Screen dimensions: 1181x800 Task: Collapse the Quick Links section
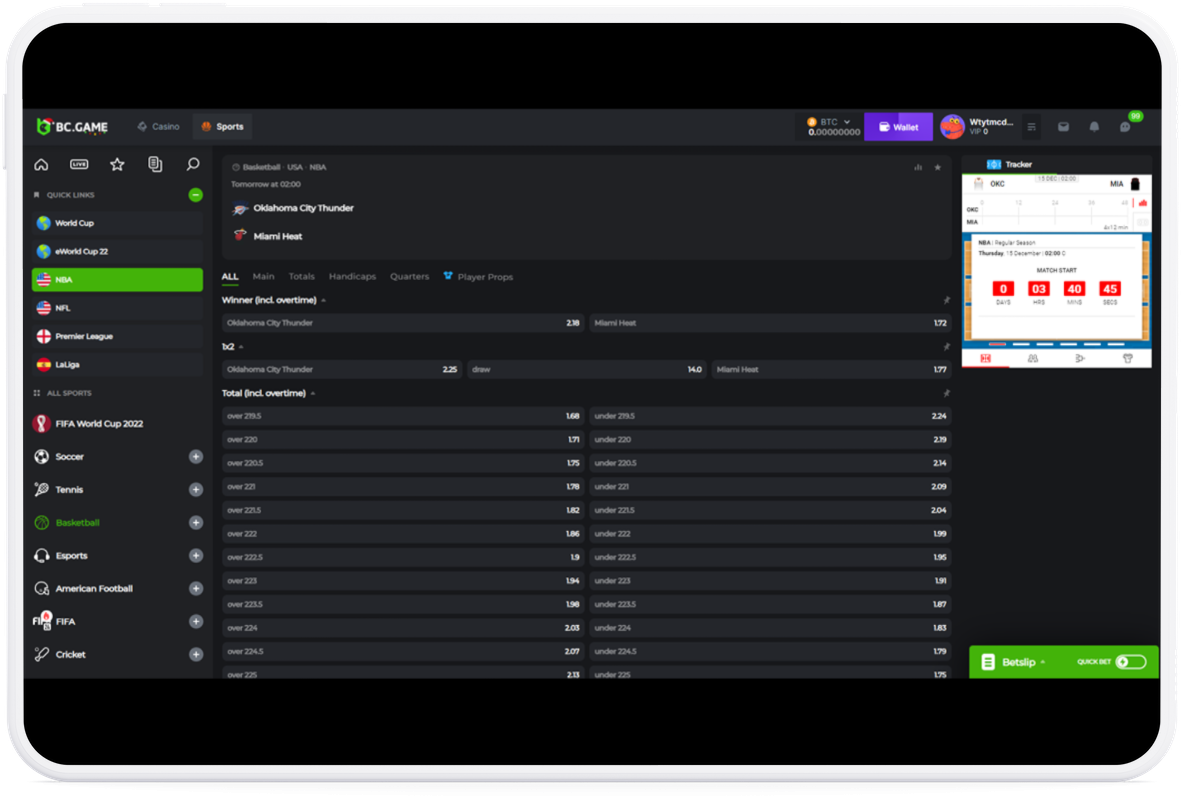coord(196,195)
